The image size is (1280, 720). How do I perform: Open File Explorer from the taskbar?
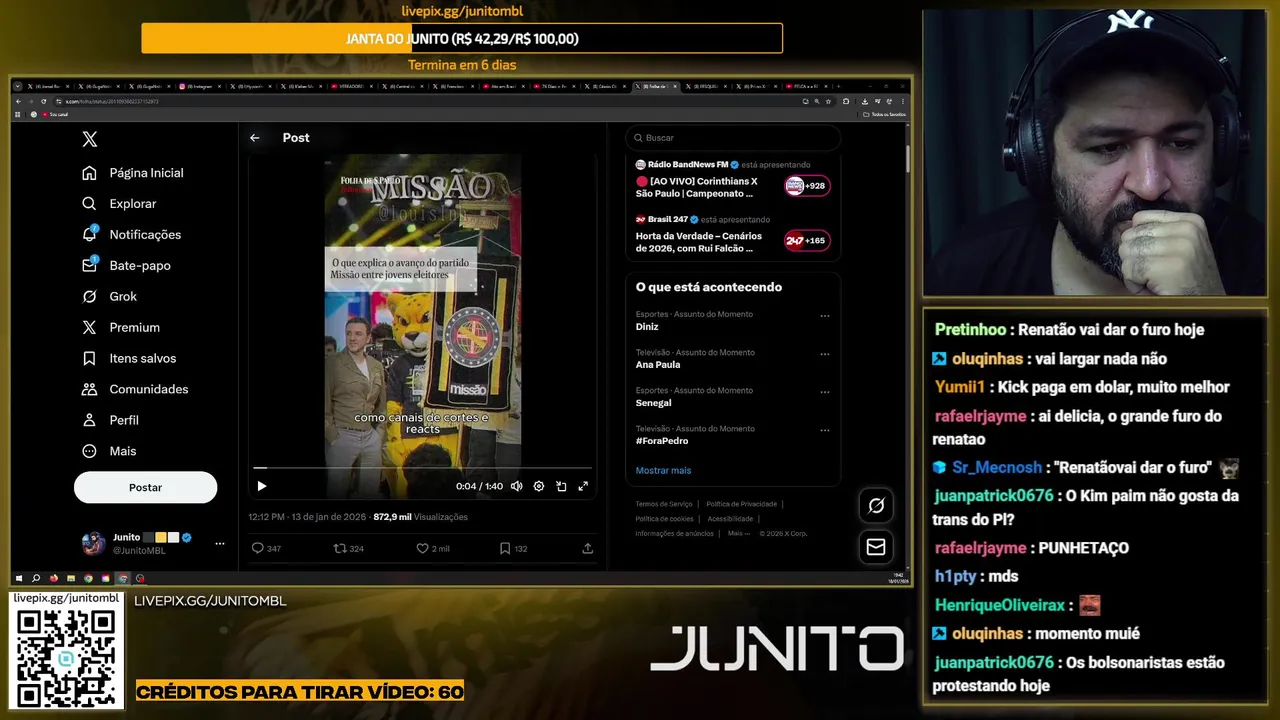(x=71, y=578)
